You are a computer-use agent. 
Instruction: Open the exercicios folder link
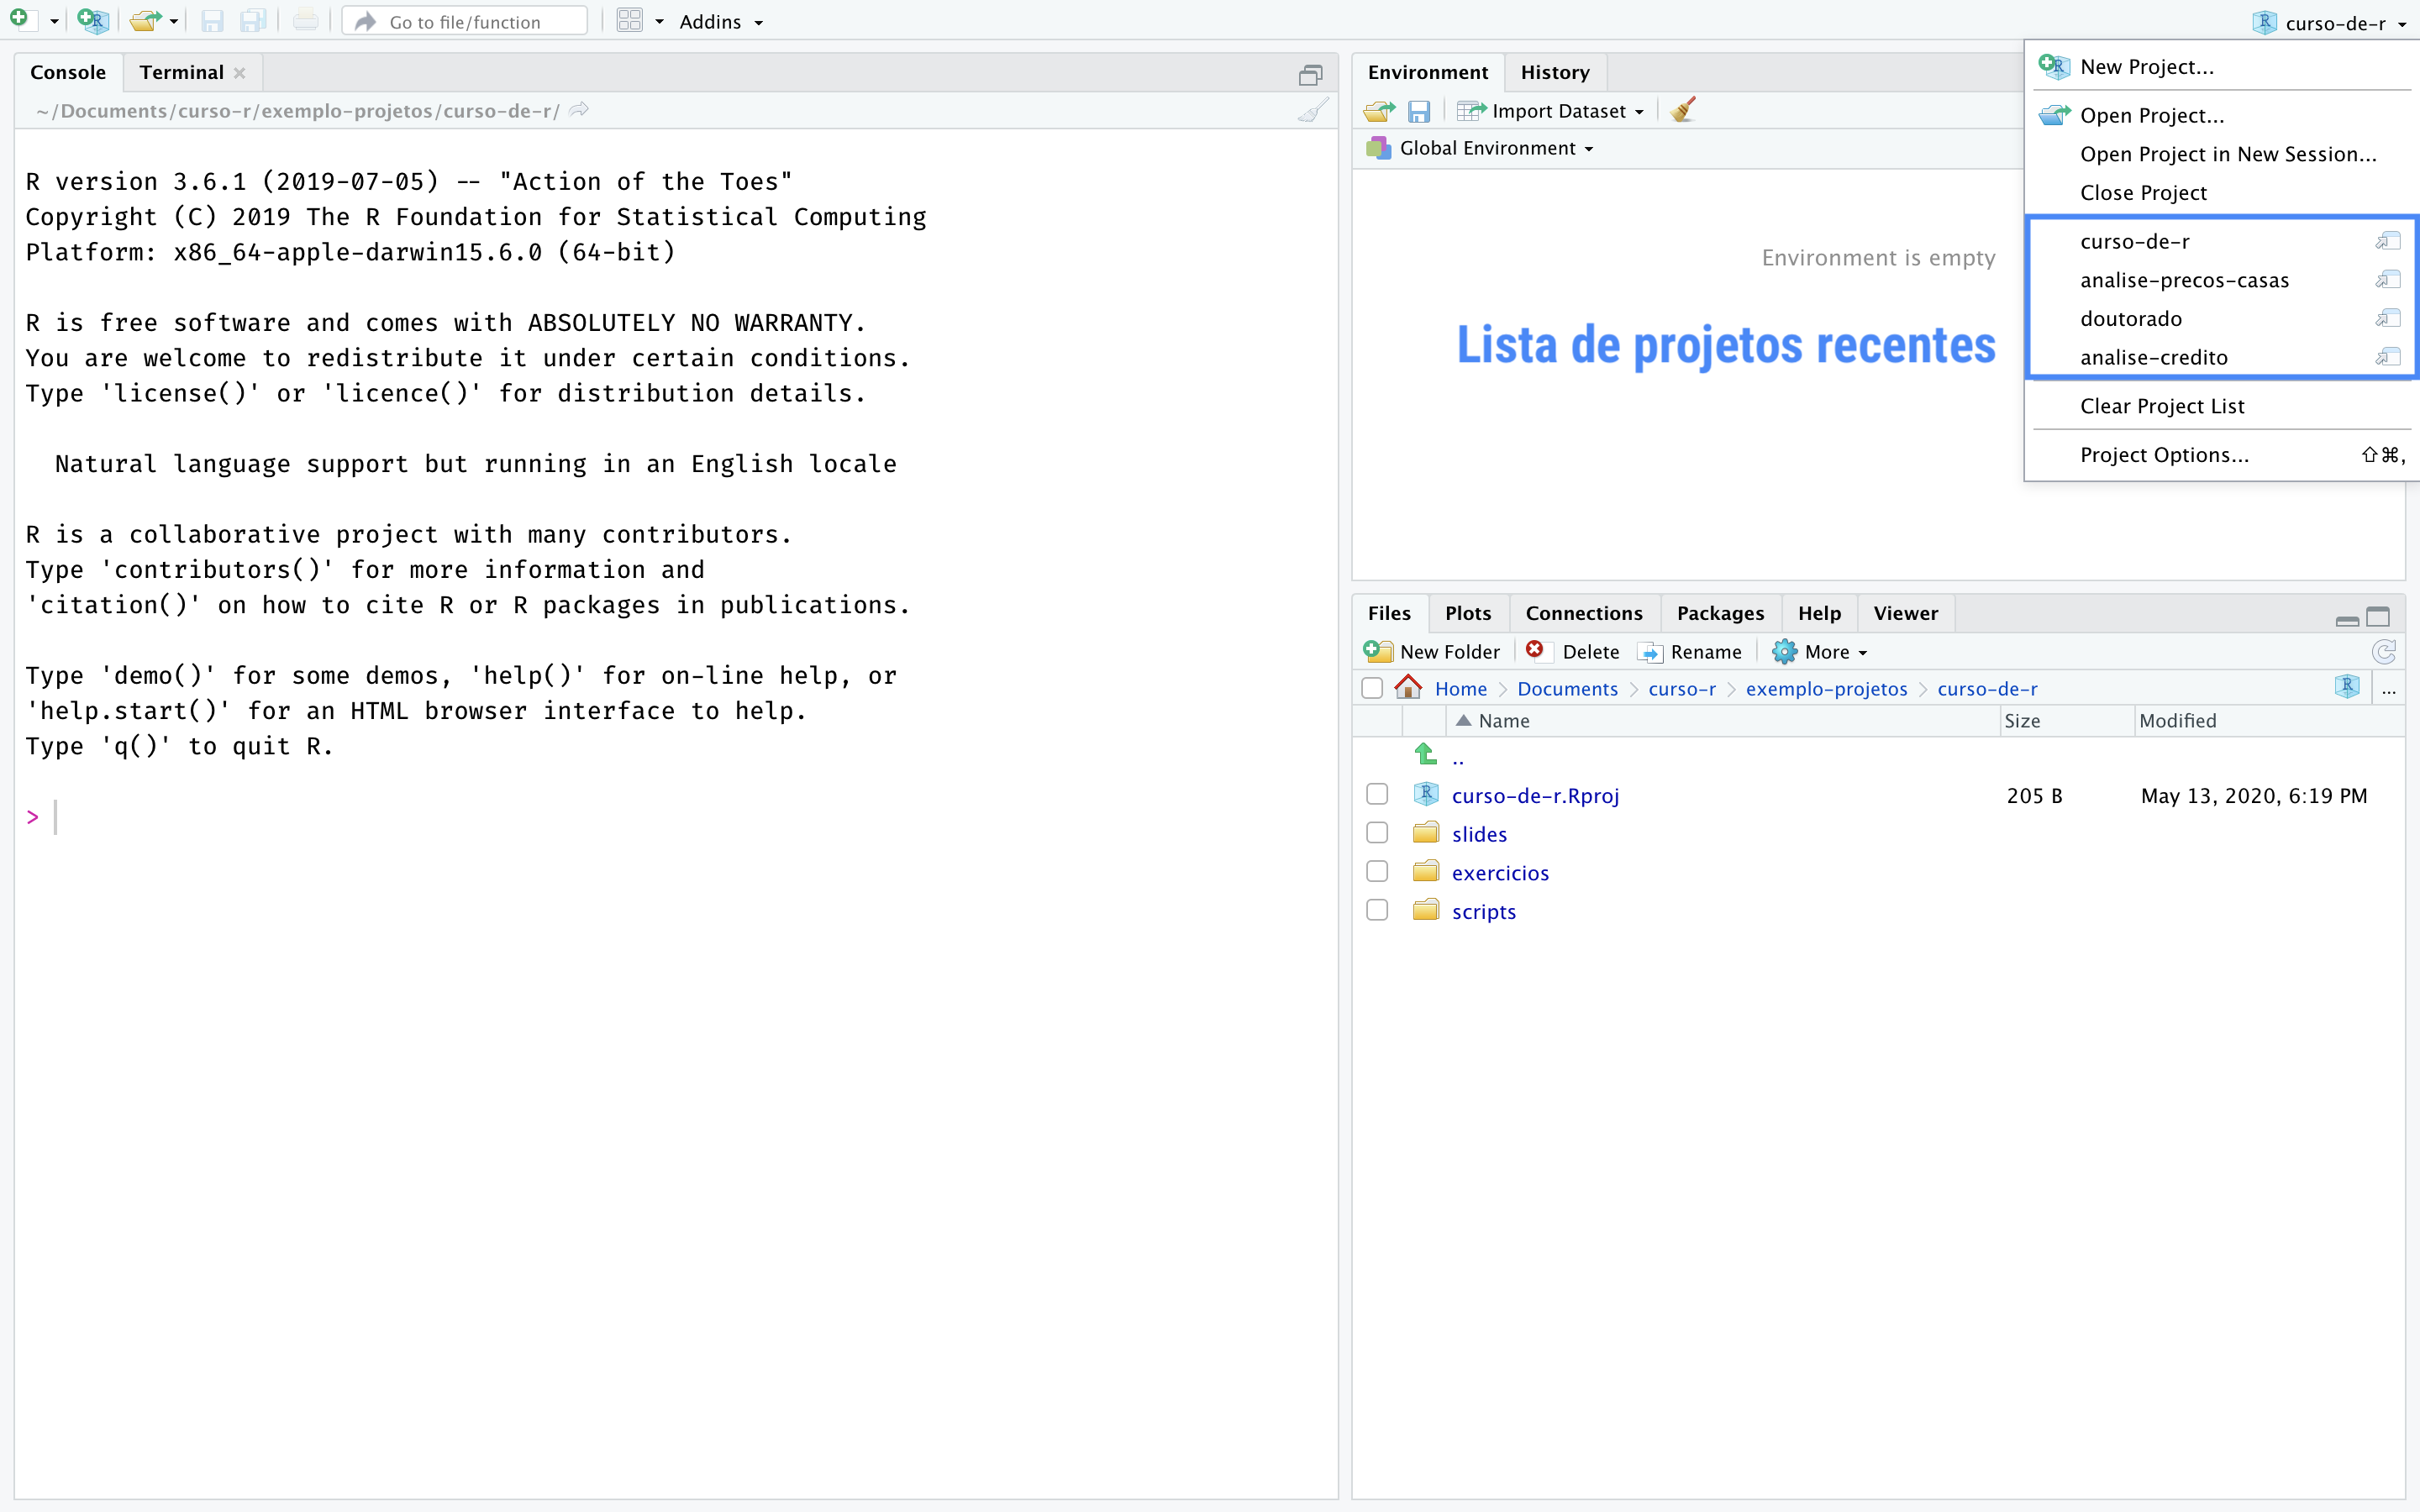coord(1500,873)
